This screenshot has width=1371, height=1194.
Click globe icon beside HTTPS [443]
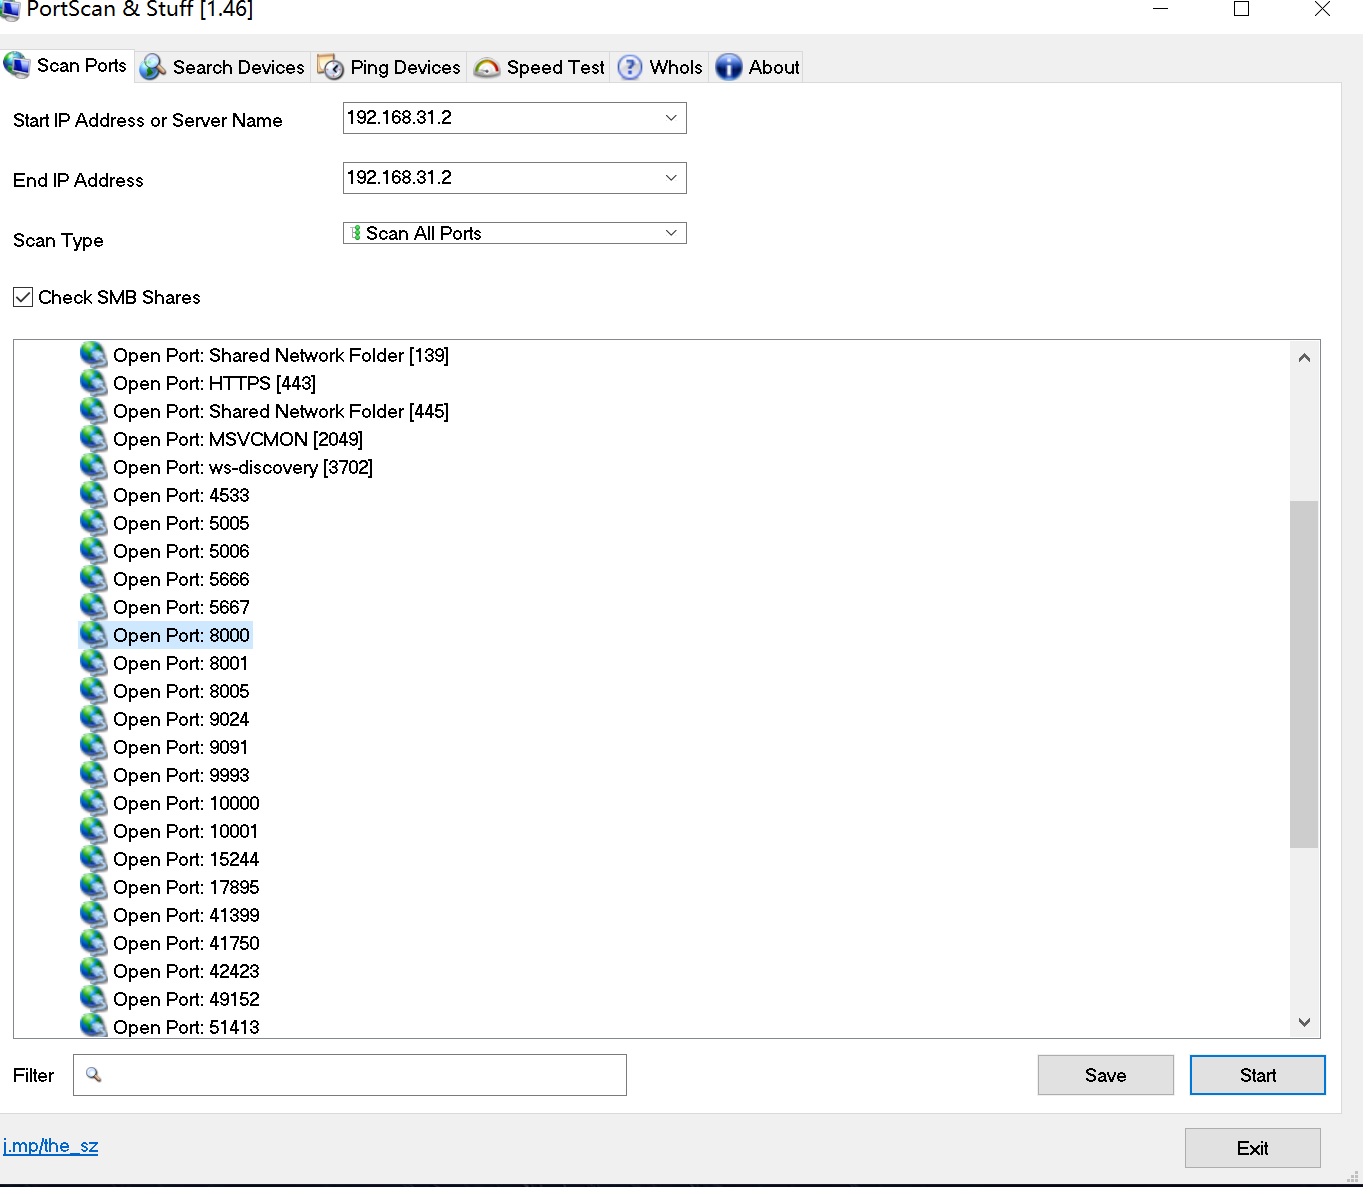pyautogui.click(x=94, y=383)
